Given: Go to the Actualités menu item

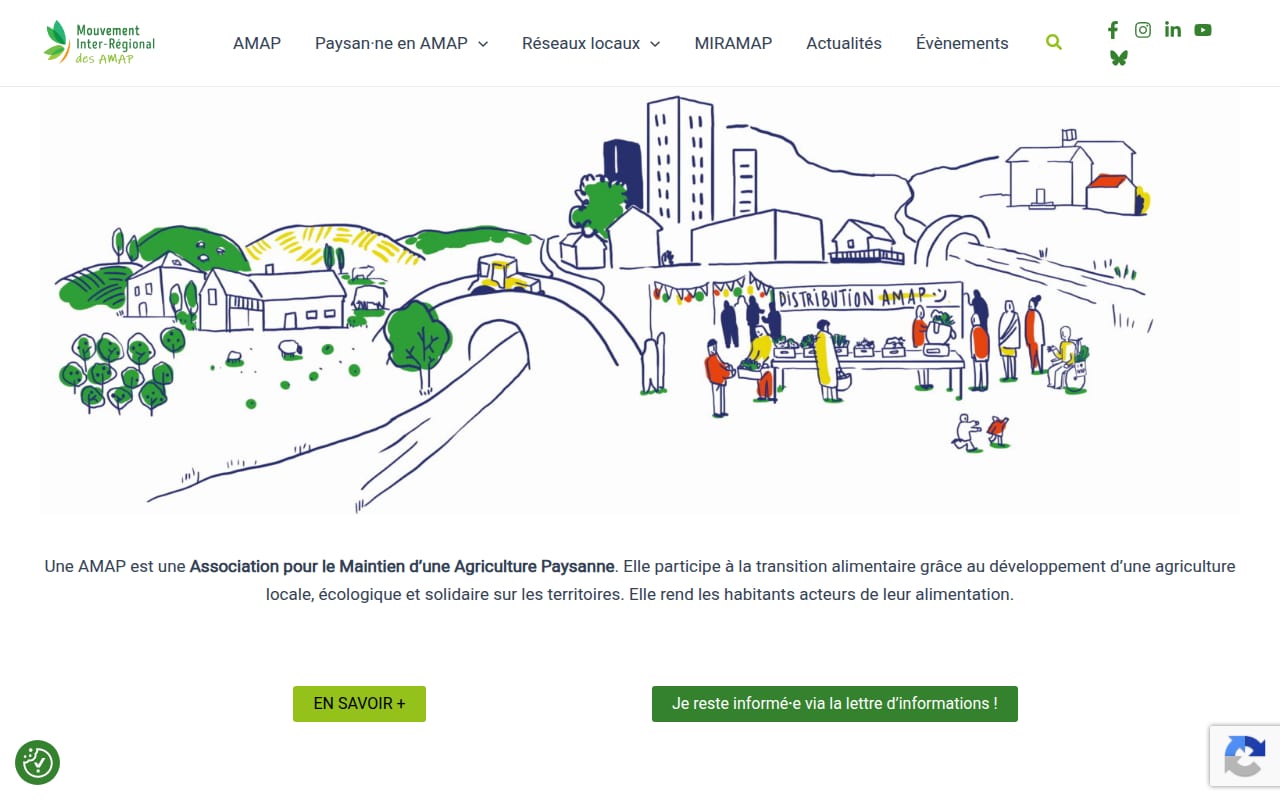Looking at the screenshot, I should [844, 43].
